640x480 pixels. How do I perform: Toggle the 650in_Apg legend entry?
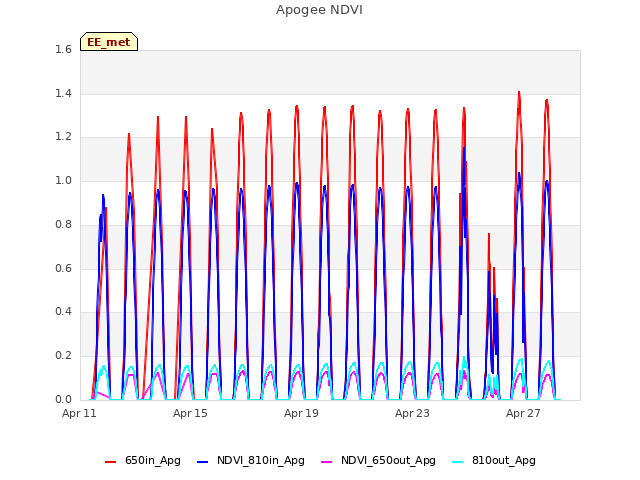(x=143, y=460)
